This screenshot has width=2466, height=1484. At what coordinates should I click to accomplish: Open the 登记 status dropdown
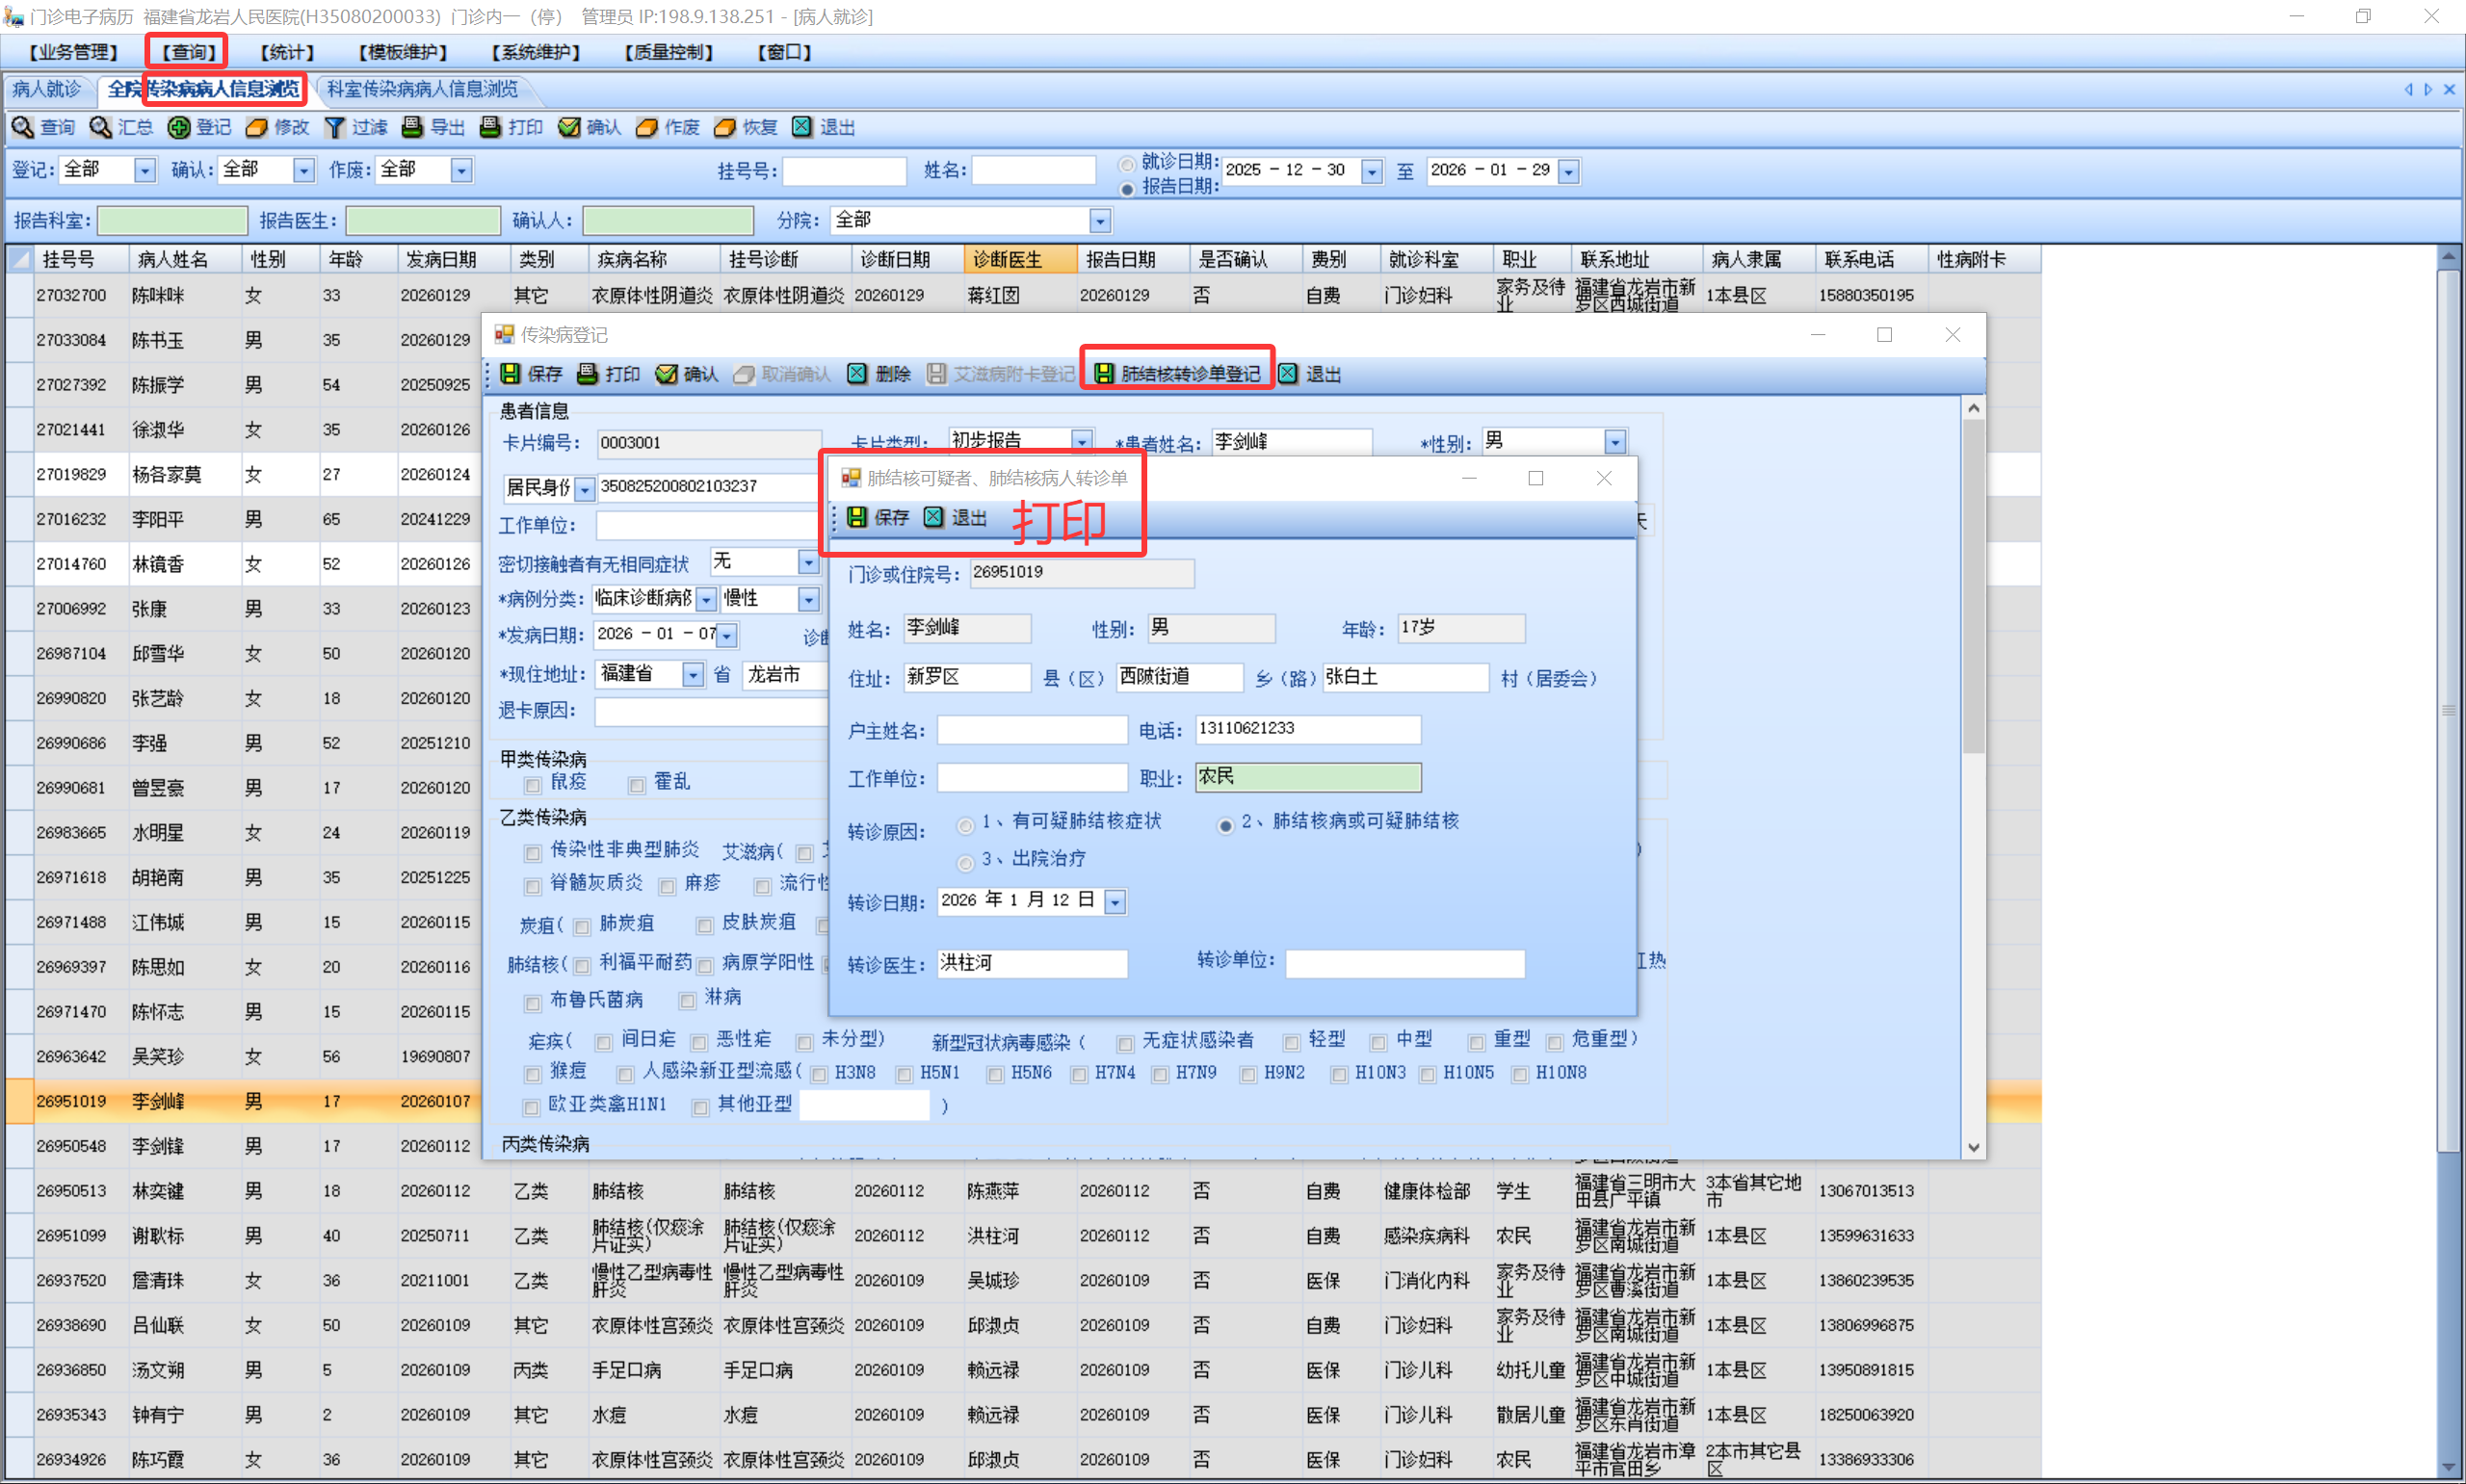(145, 170)
